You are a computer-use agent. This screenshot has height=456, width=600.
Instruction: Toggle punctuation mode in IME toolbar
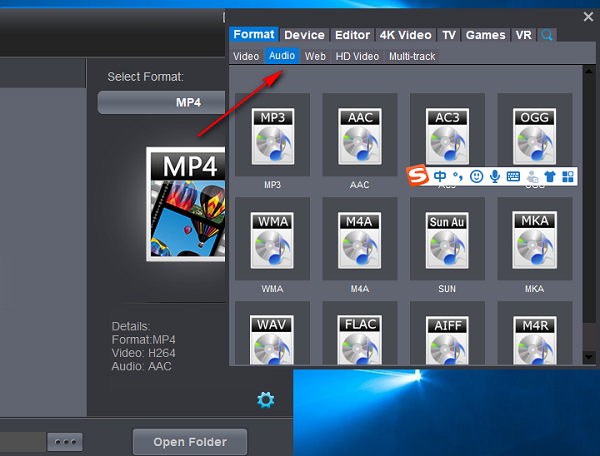[458, 176]
